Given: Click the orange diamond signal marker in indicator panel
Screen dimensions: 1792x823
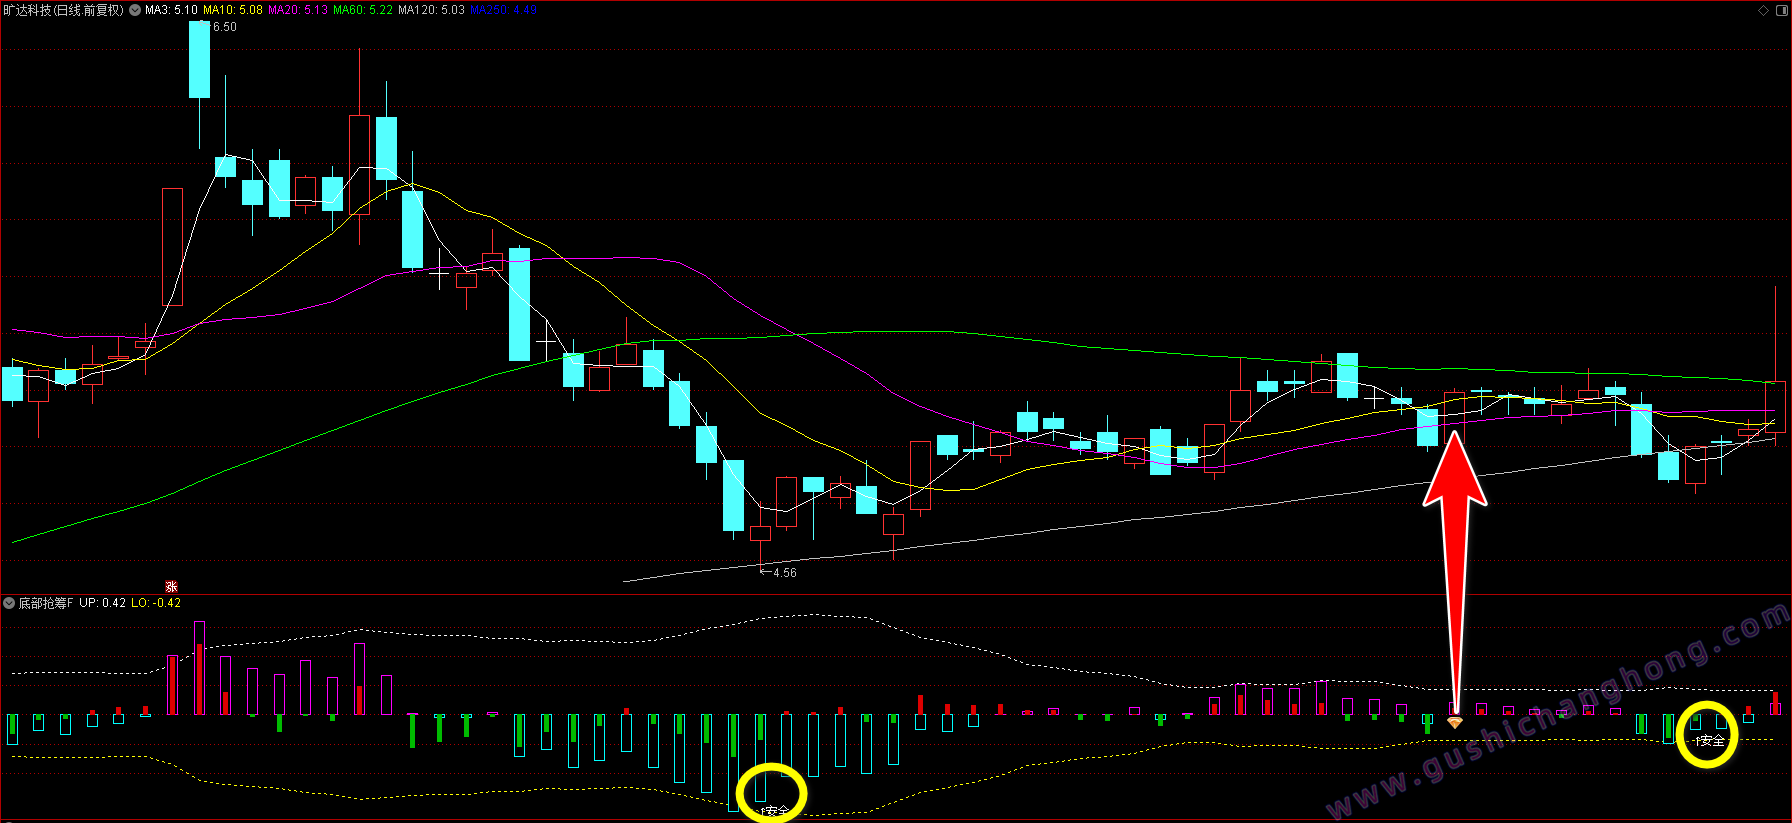Looking at the screenshot, I should [1455, 721].
